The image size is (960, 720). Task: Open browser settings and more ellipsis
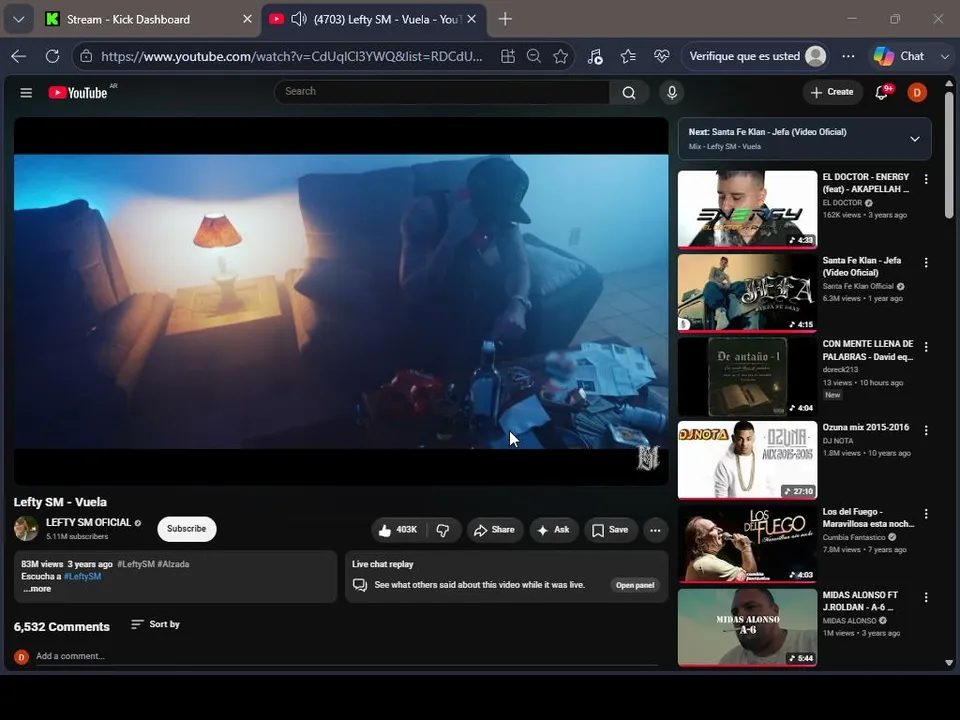pyautogui.click(x=848, y=56)
